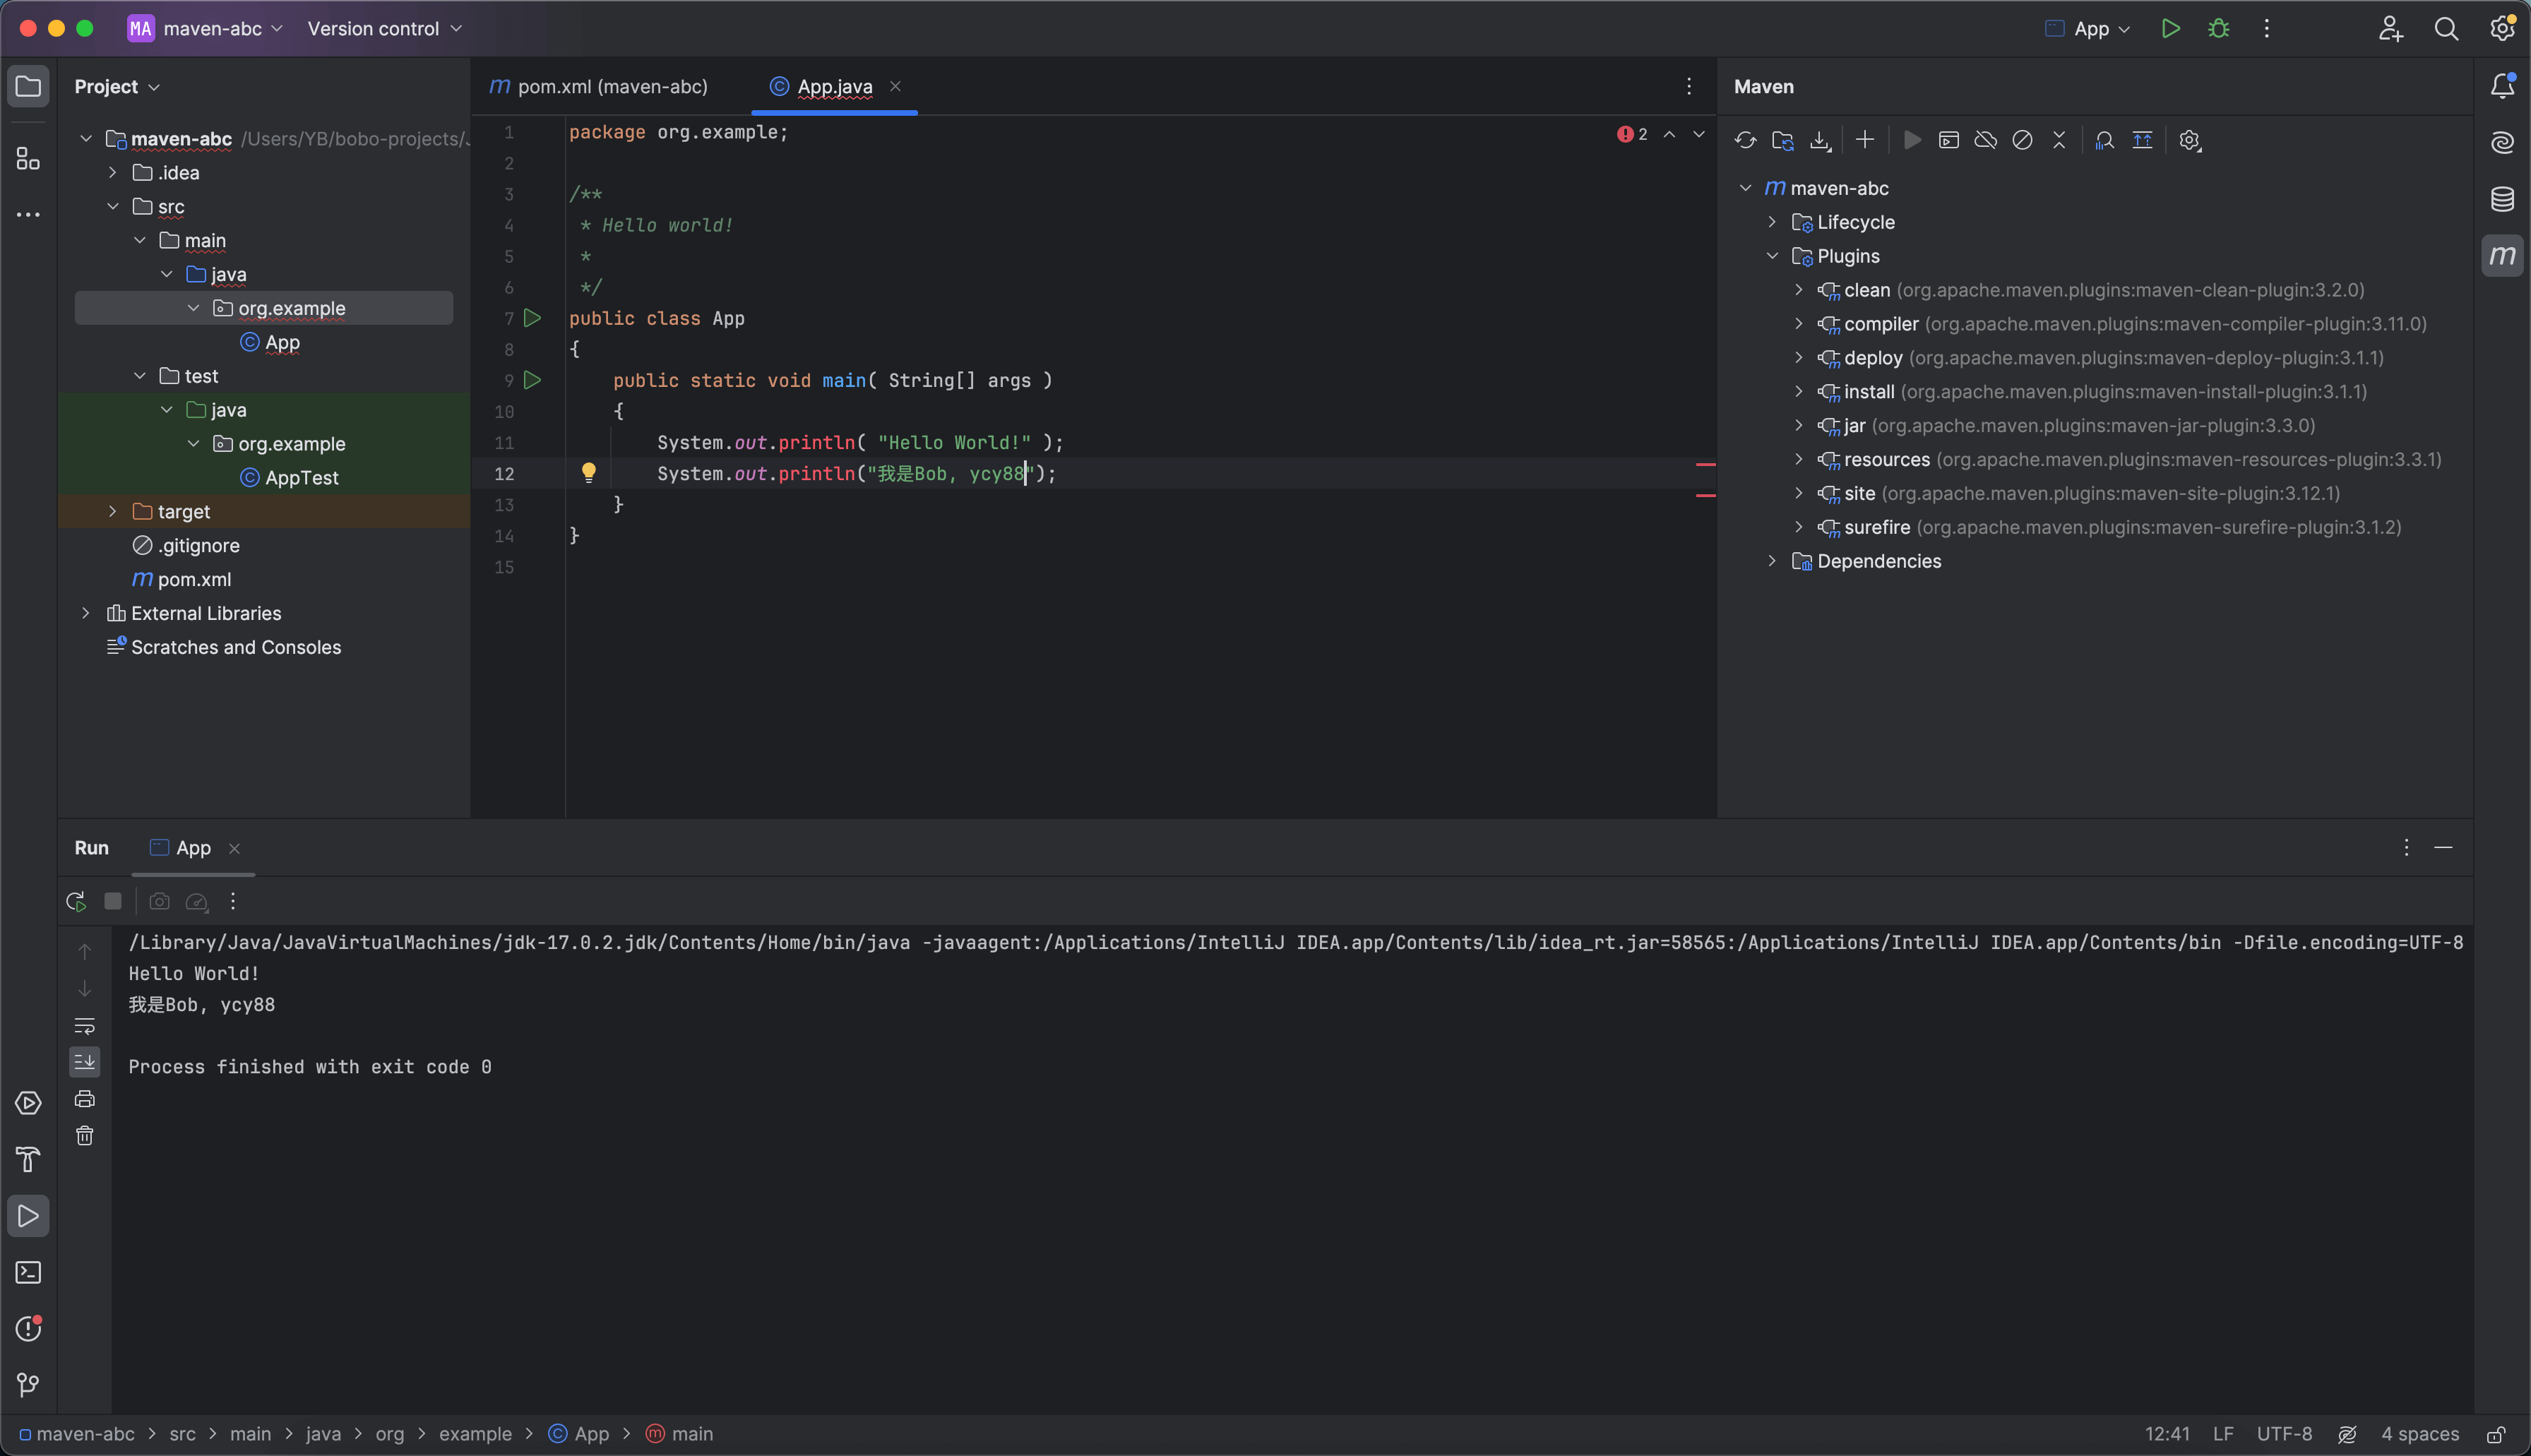Toggle Skip Tests mode in Maven
The image size is (2531, 1456).
(2022, 140)
